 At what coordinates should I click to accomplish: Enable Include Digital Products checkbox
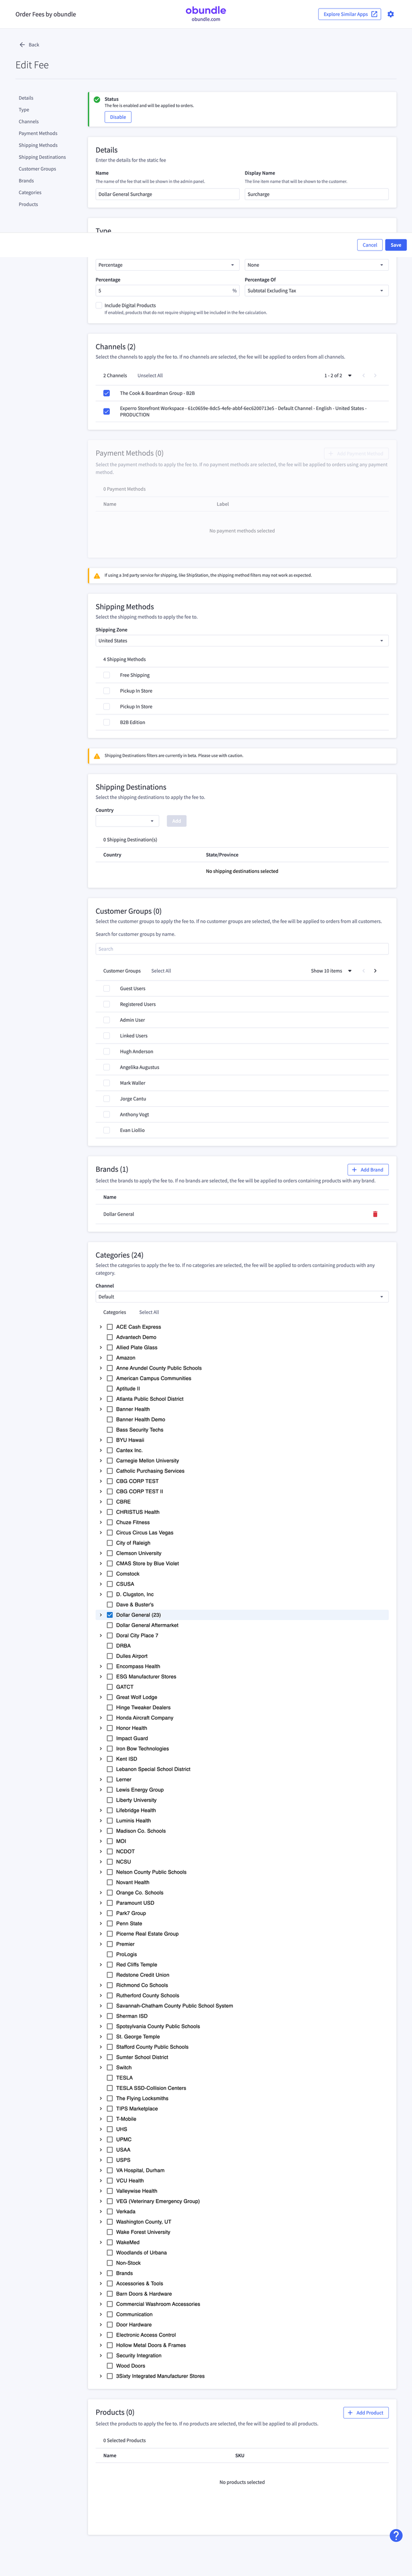point(99,306)
